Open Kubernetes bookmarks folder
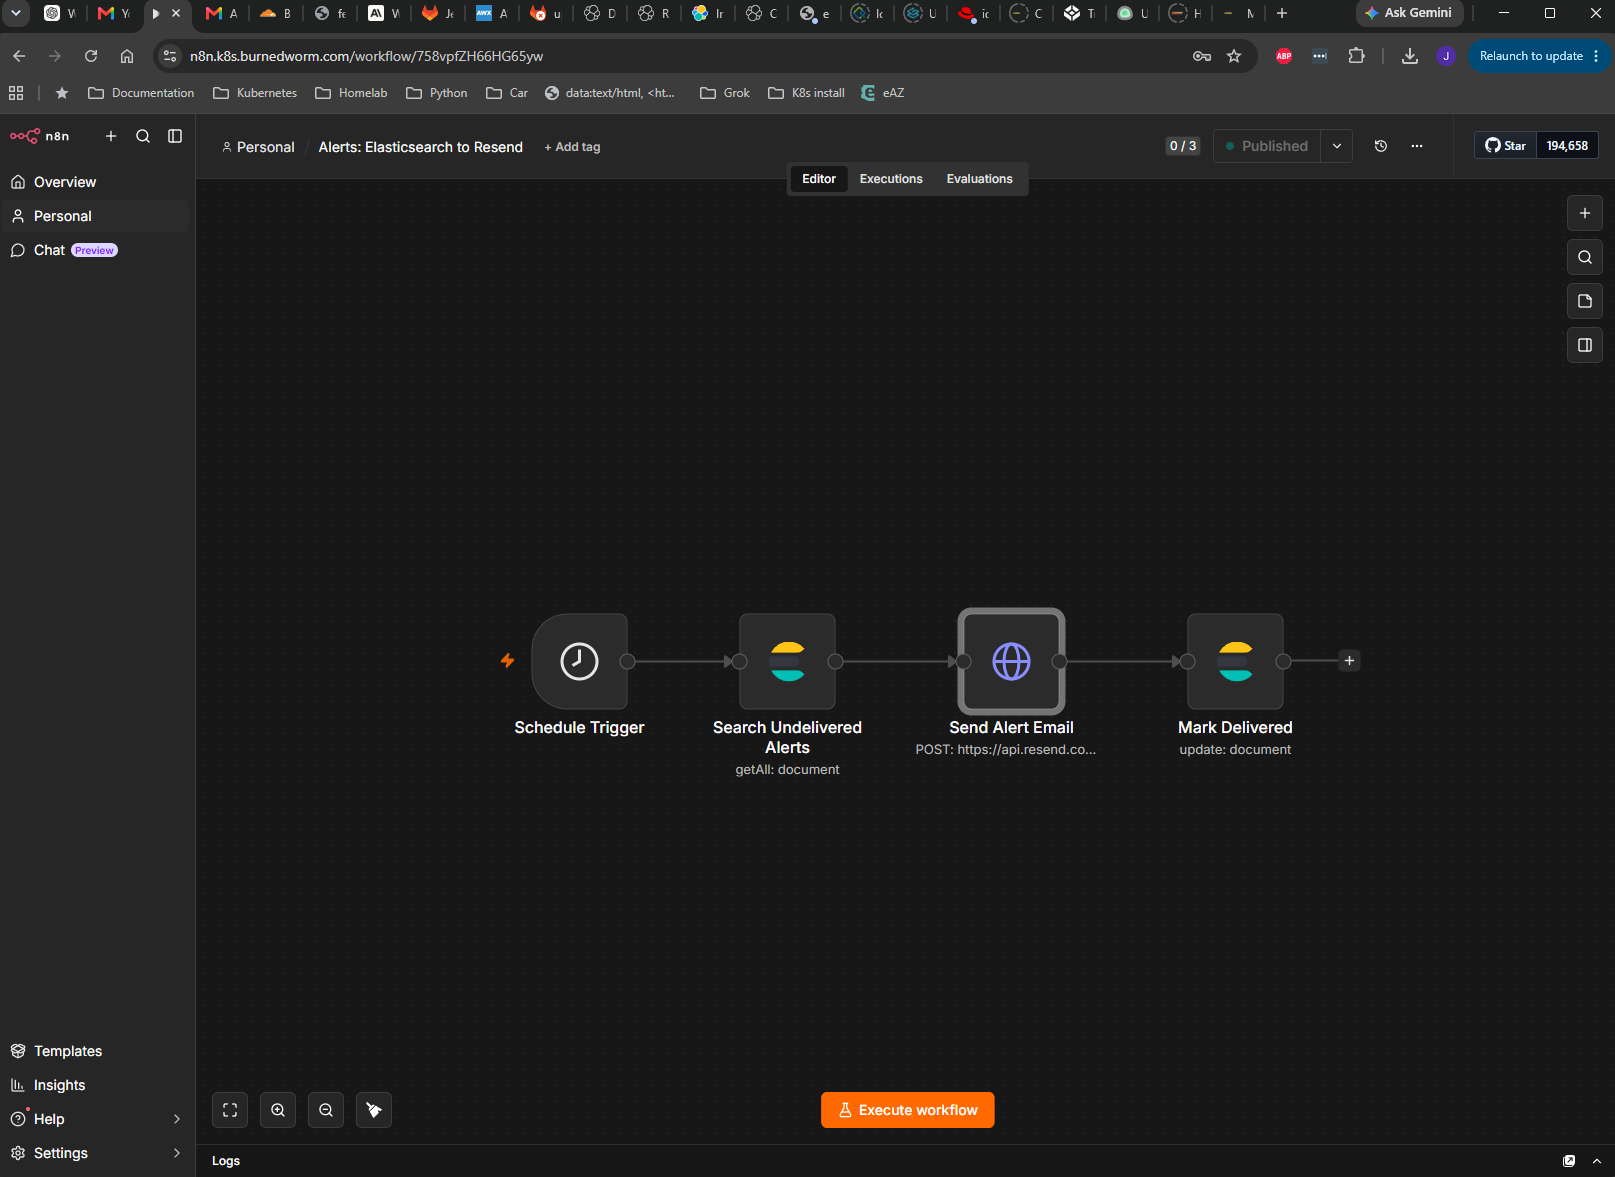 tap(255, 93)
